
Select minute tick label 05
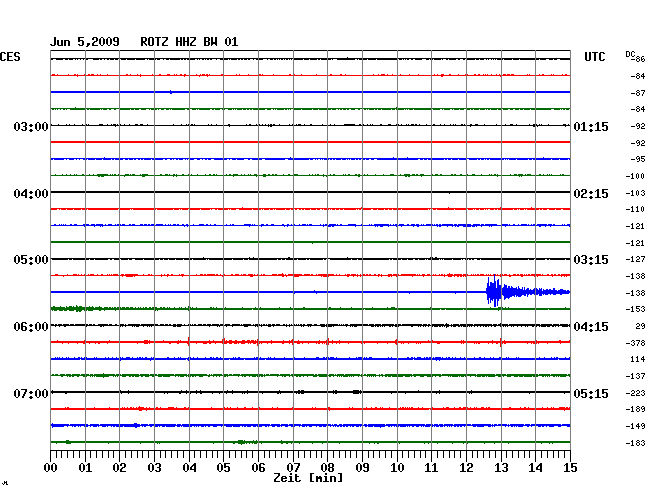tap(223, 467)
